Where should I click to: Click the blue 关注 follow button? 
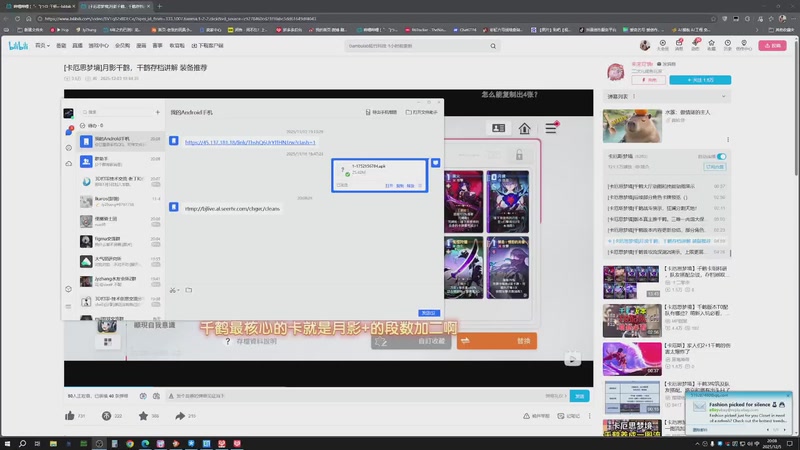pos(700,80)
